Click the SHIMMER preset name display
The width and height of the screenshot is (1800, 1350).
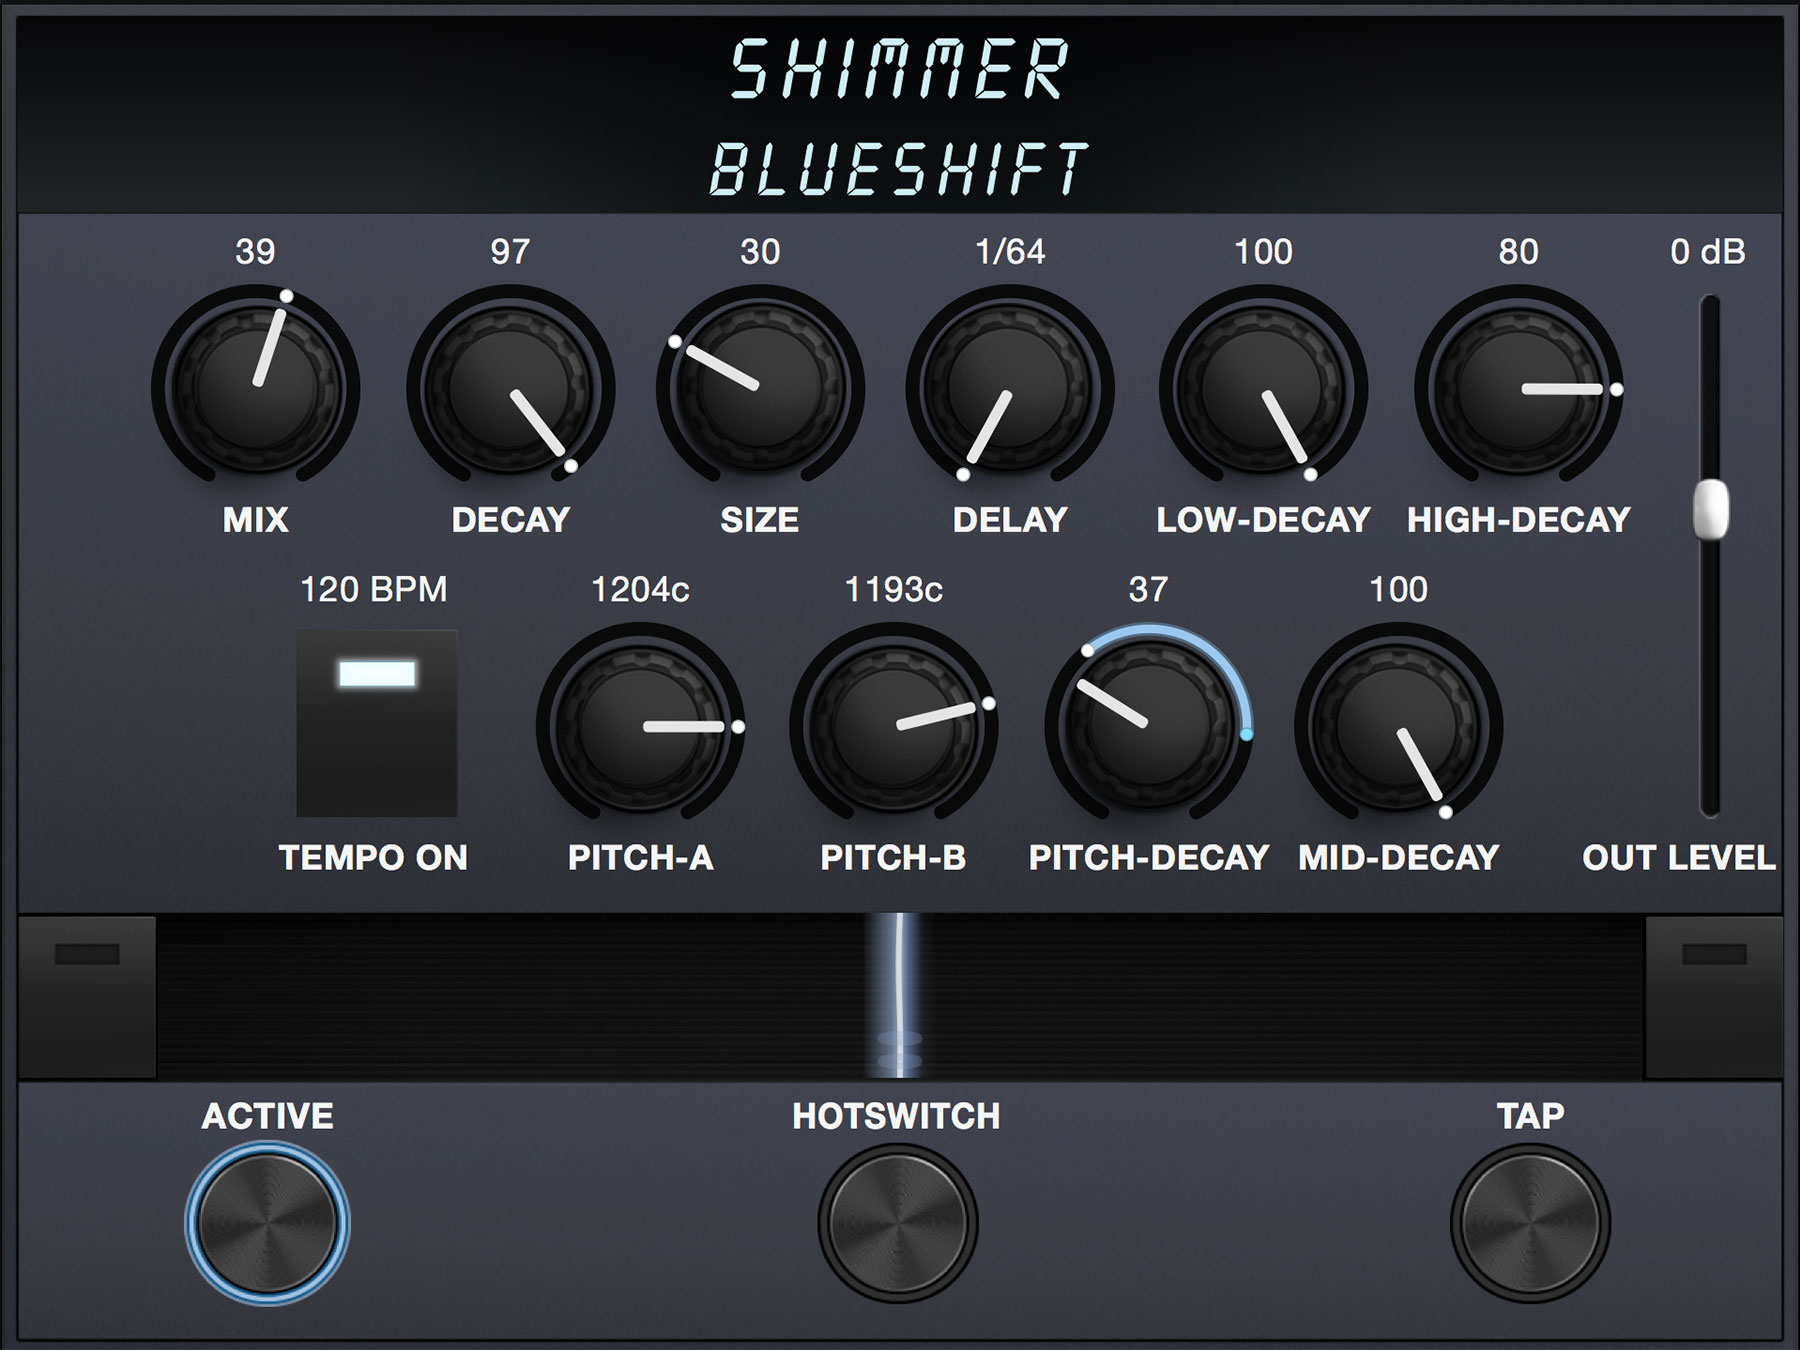(899, 70)
